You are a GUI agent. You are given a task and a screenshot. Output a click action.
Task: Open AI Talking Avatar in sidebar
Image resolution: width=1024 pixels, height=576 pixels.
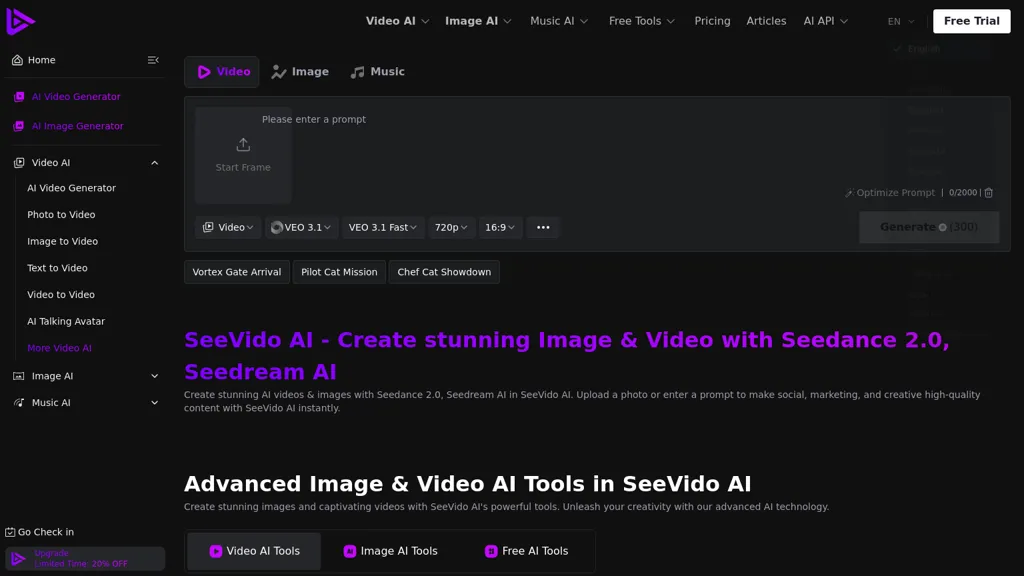(65, 322)
